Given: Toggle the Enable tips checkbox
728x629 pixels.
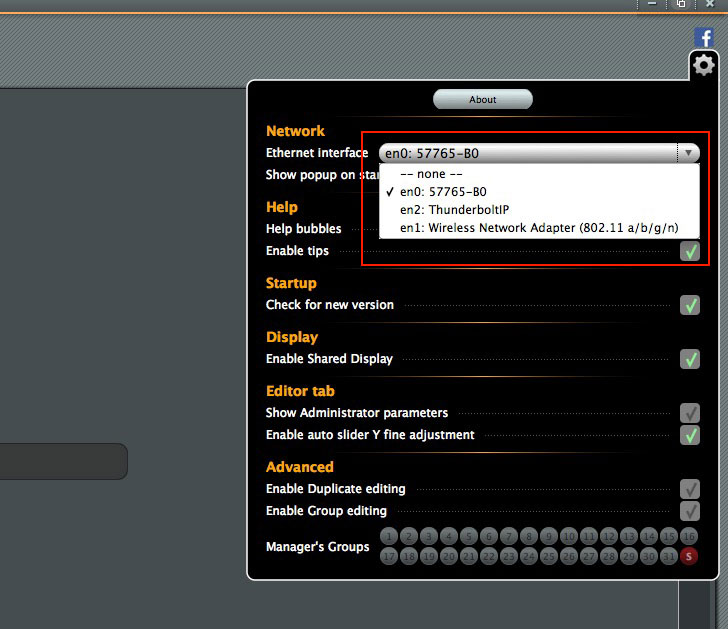Looking at the screenshot, I should (690, 251).
